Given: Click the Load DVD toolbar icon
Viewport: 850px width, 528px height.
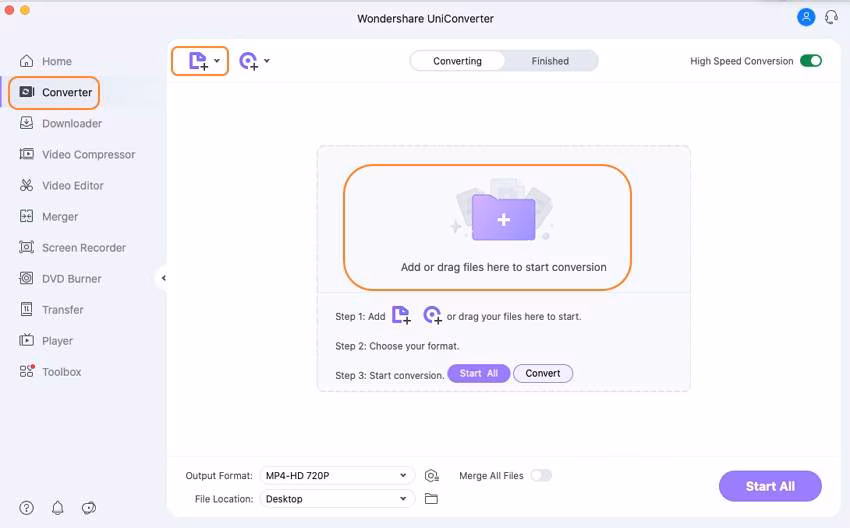Looking at the screenshot, I should click(249, 61).
